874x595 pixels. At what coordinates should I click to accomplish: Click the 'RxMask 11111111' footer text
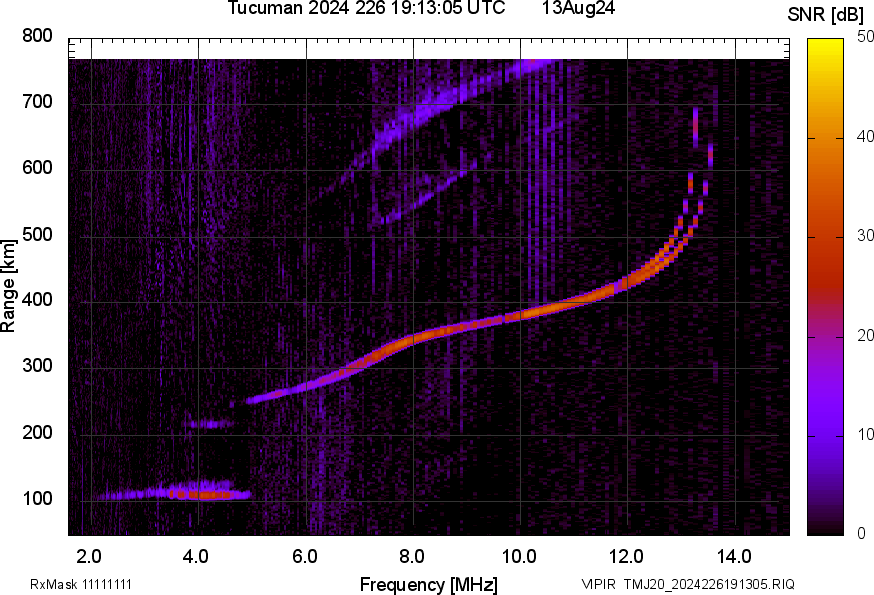point(81,584)
